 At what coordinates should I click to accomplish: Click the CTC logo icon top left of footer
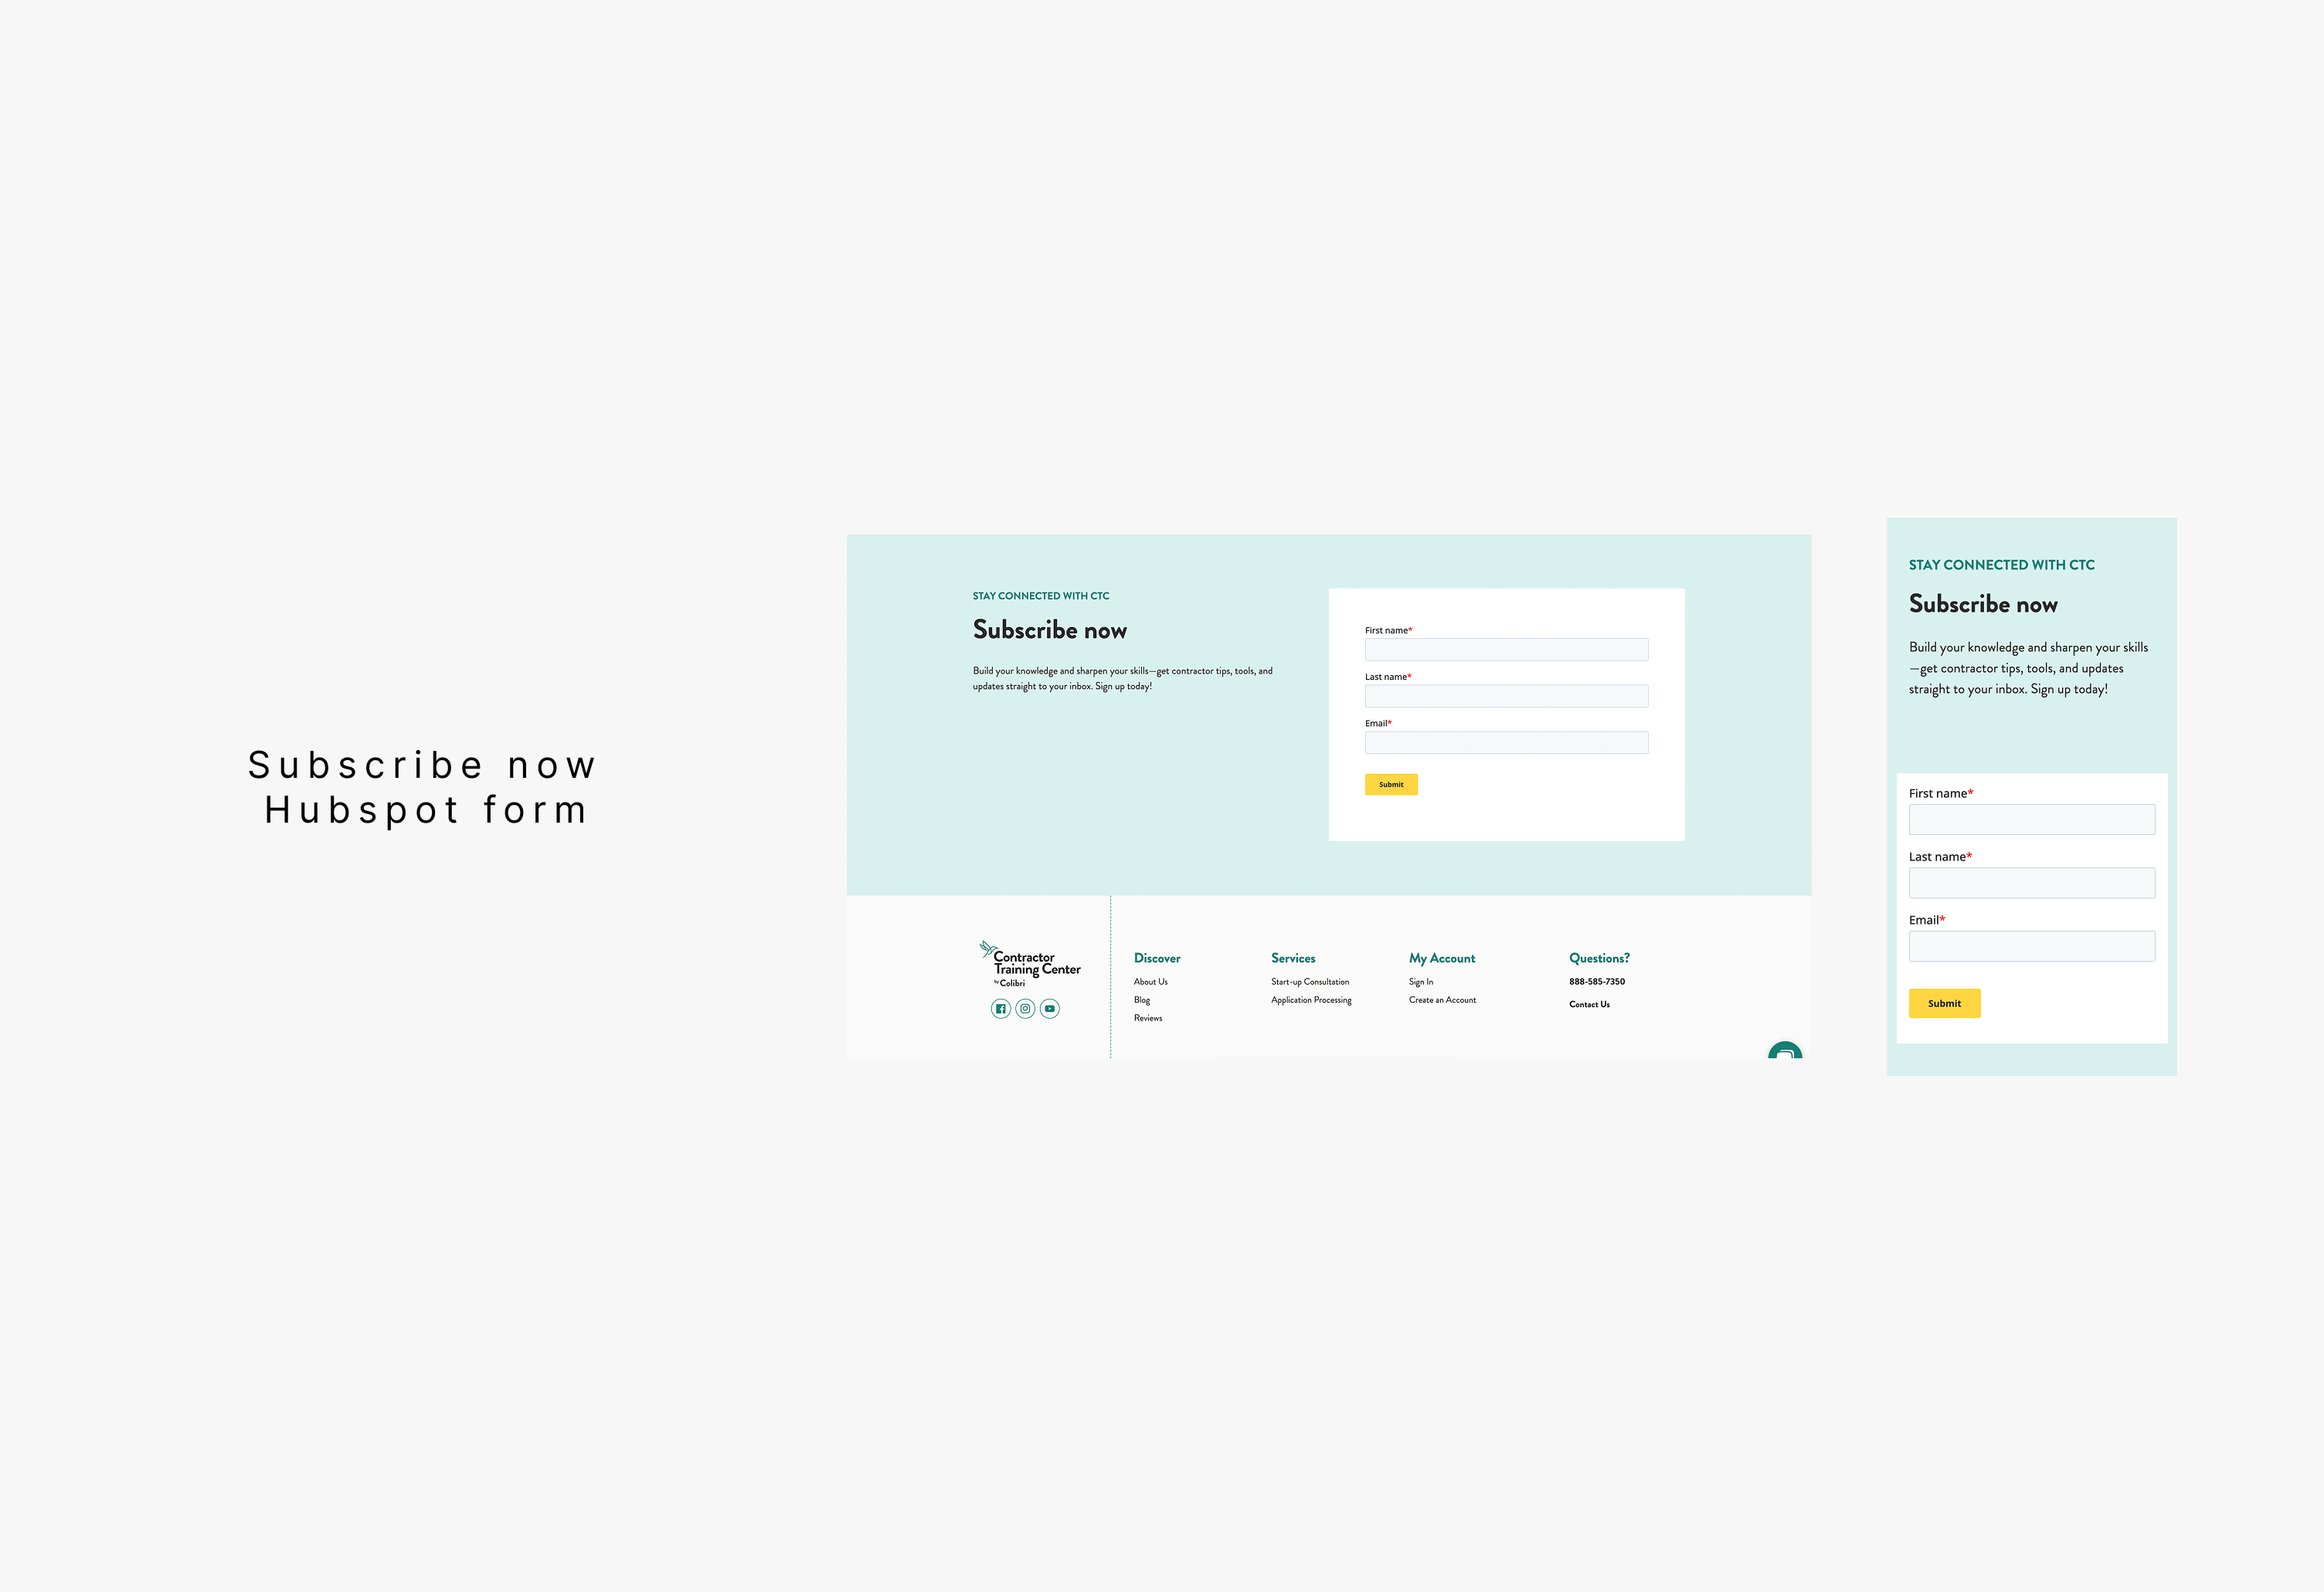987,952
